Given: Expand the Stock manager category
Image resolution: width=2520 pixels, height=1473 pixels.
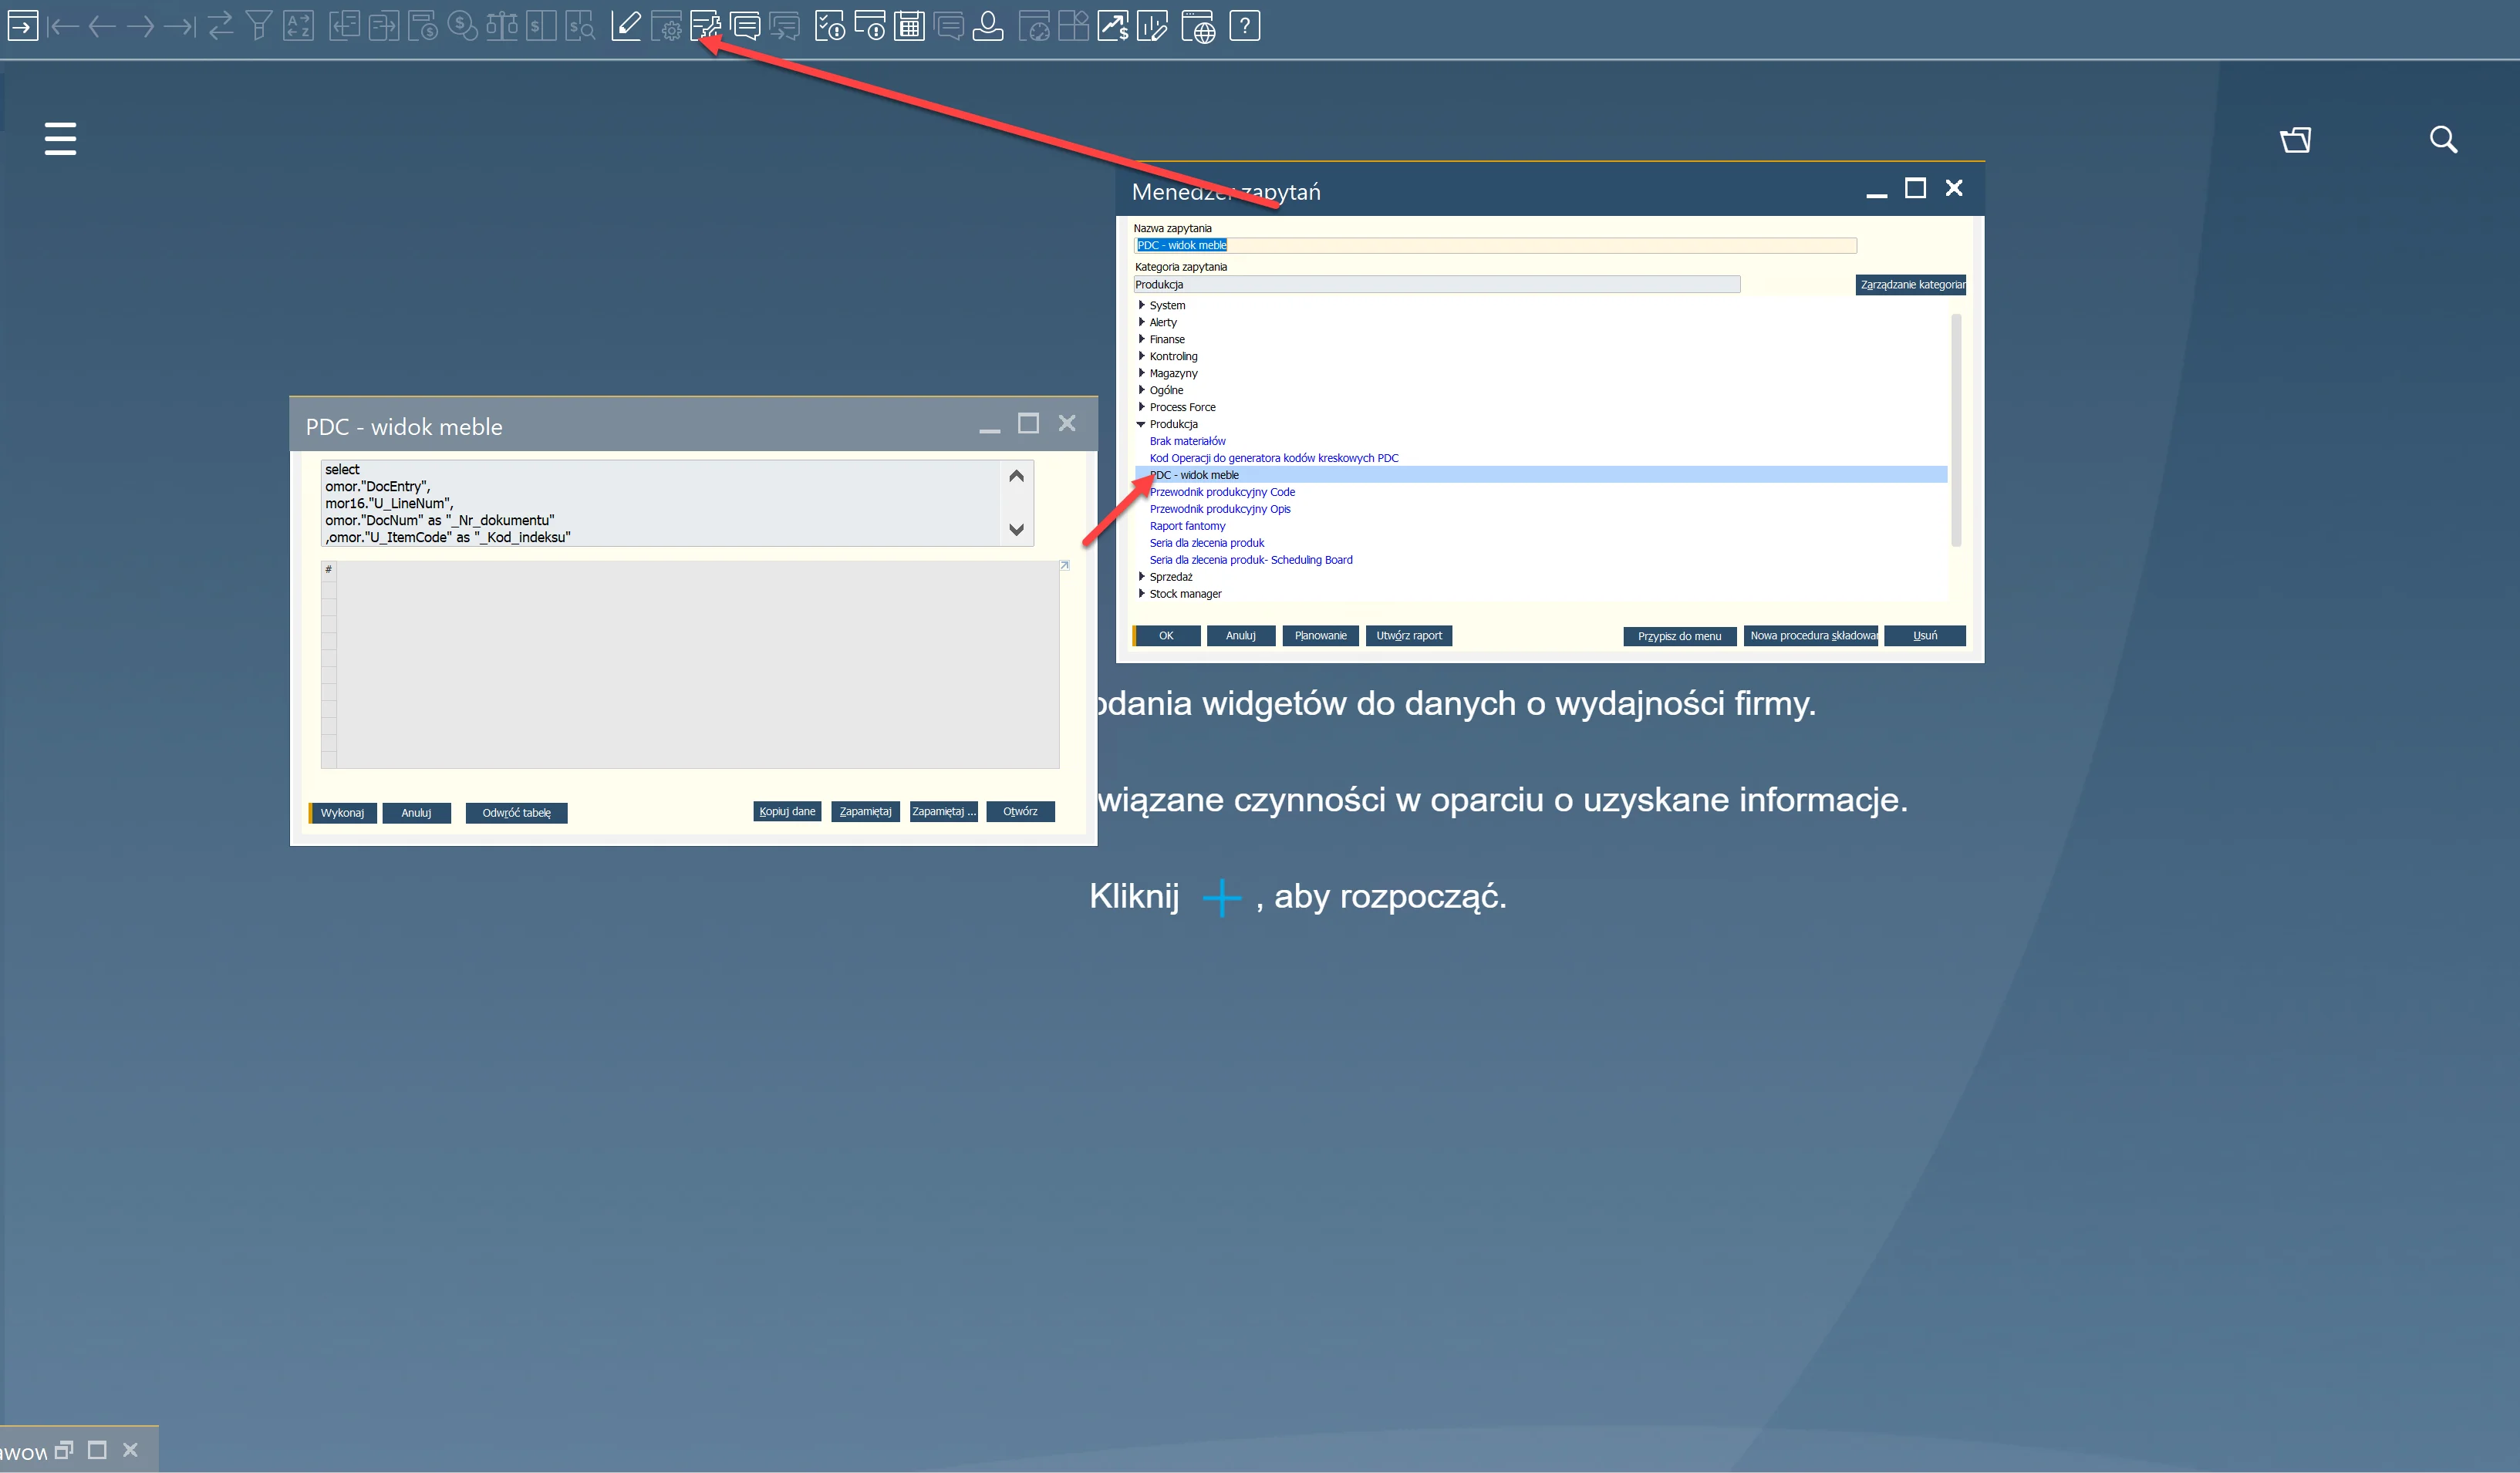Looking at the screenshot, I should click(1143, 593).
